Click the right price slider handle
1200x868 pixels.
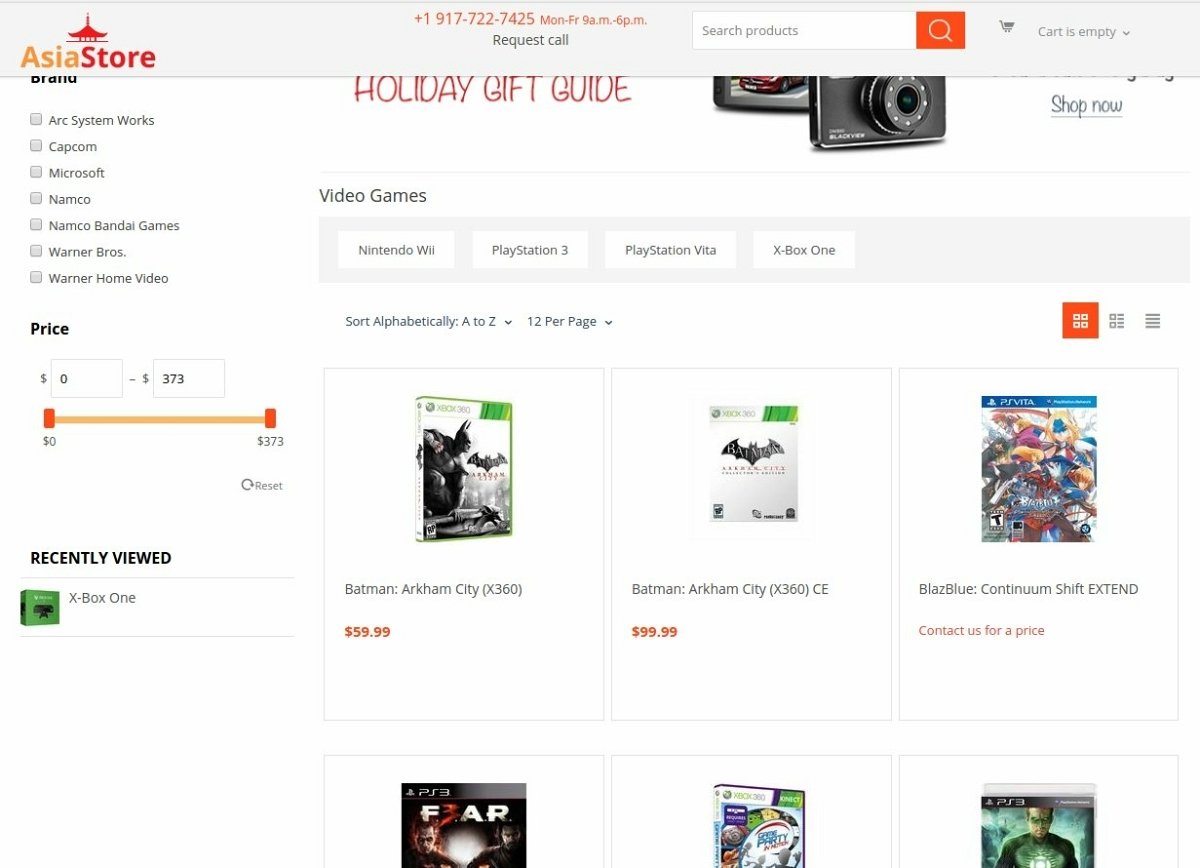point(270,418)
